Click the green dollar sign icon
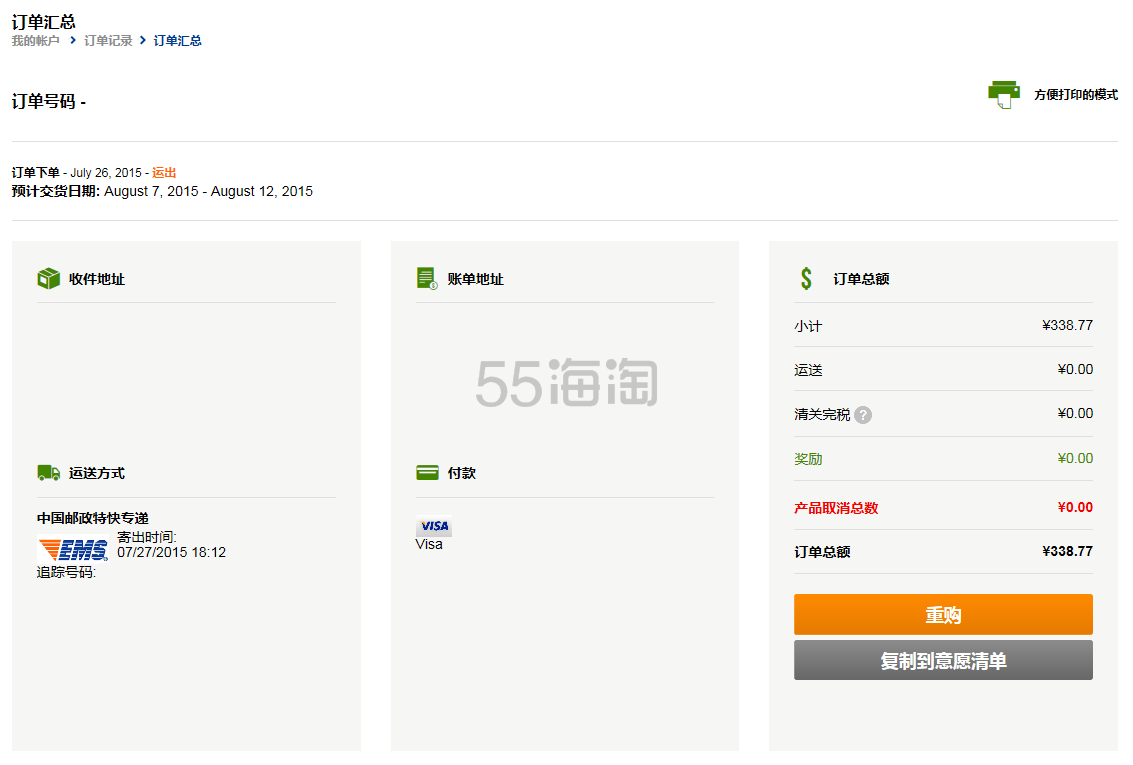 [806, 279]
